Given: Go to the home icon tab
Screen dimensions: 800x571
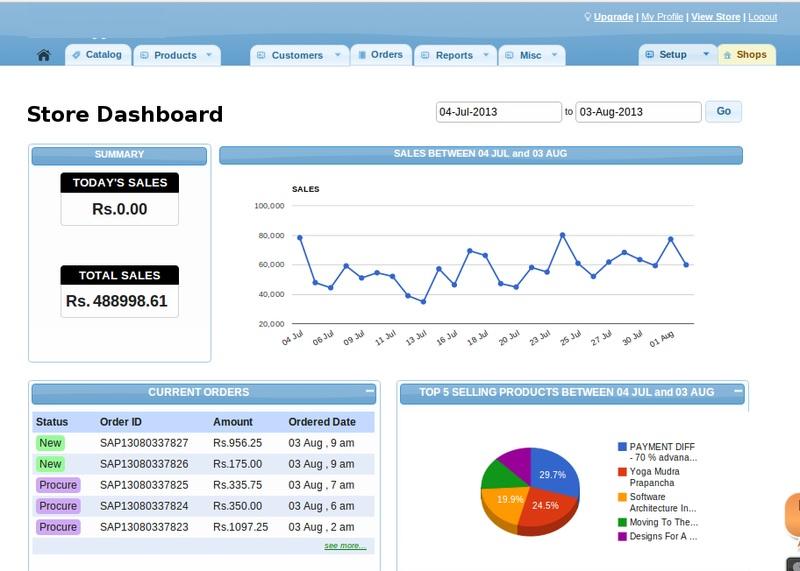Looking at the screenshot, I should 43,55.
